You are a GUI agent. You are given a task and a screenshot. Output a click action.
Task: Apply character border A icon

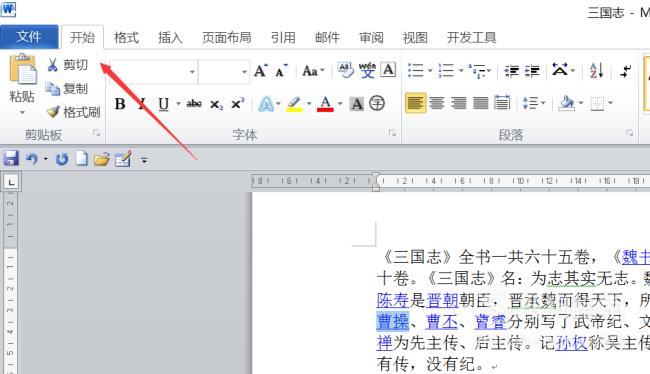pyautogui.click(x=388, y=69)
